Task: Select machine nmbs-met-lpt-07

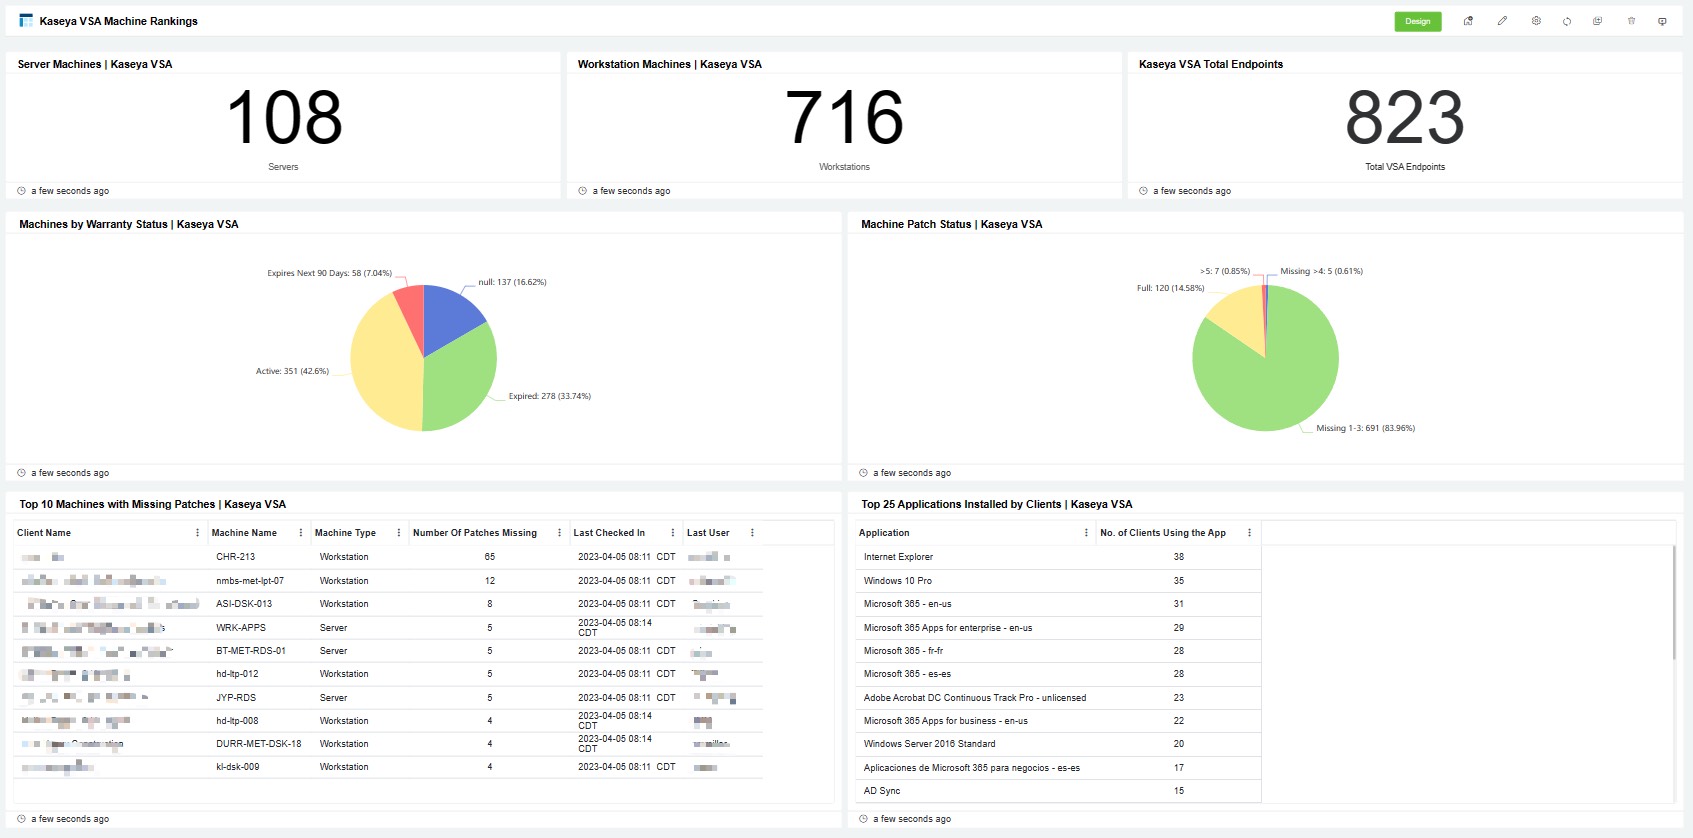Action: 250,581
